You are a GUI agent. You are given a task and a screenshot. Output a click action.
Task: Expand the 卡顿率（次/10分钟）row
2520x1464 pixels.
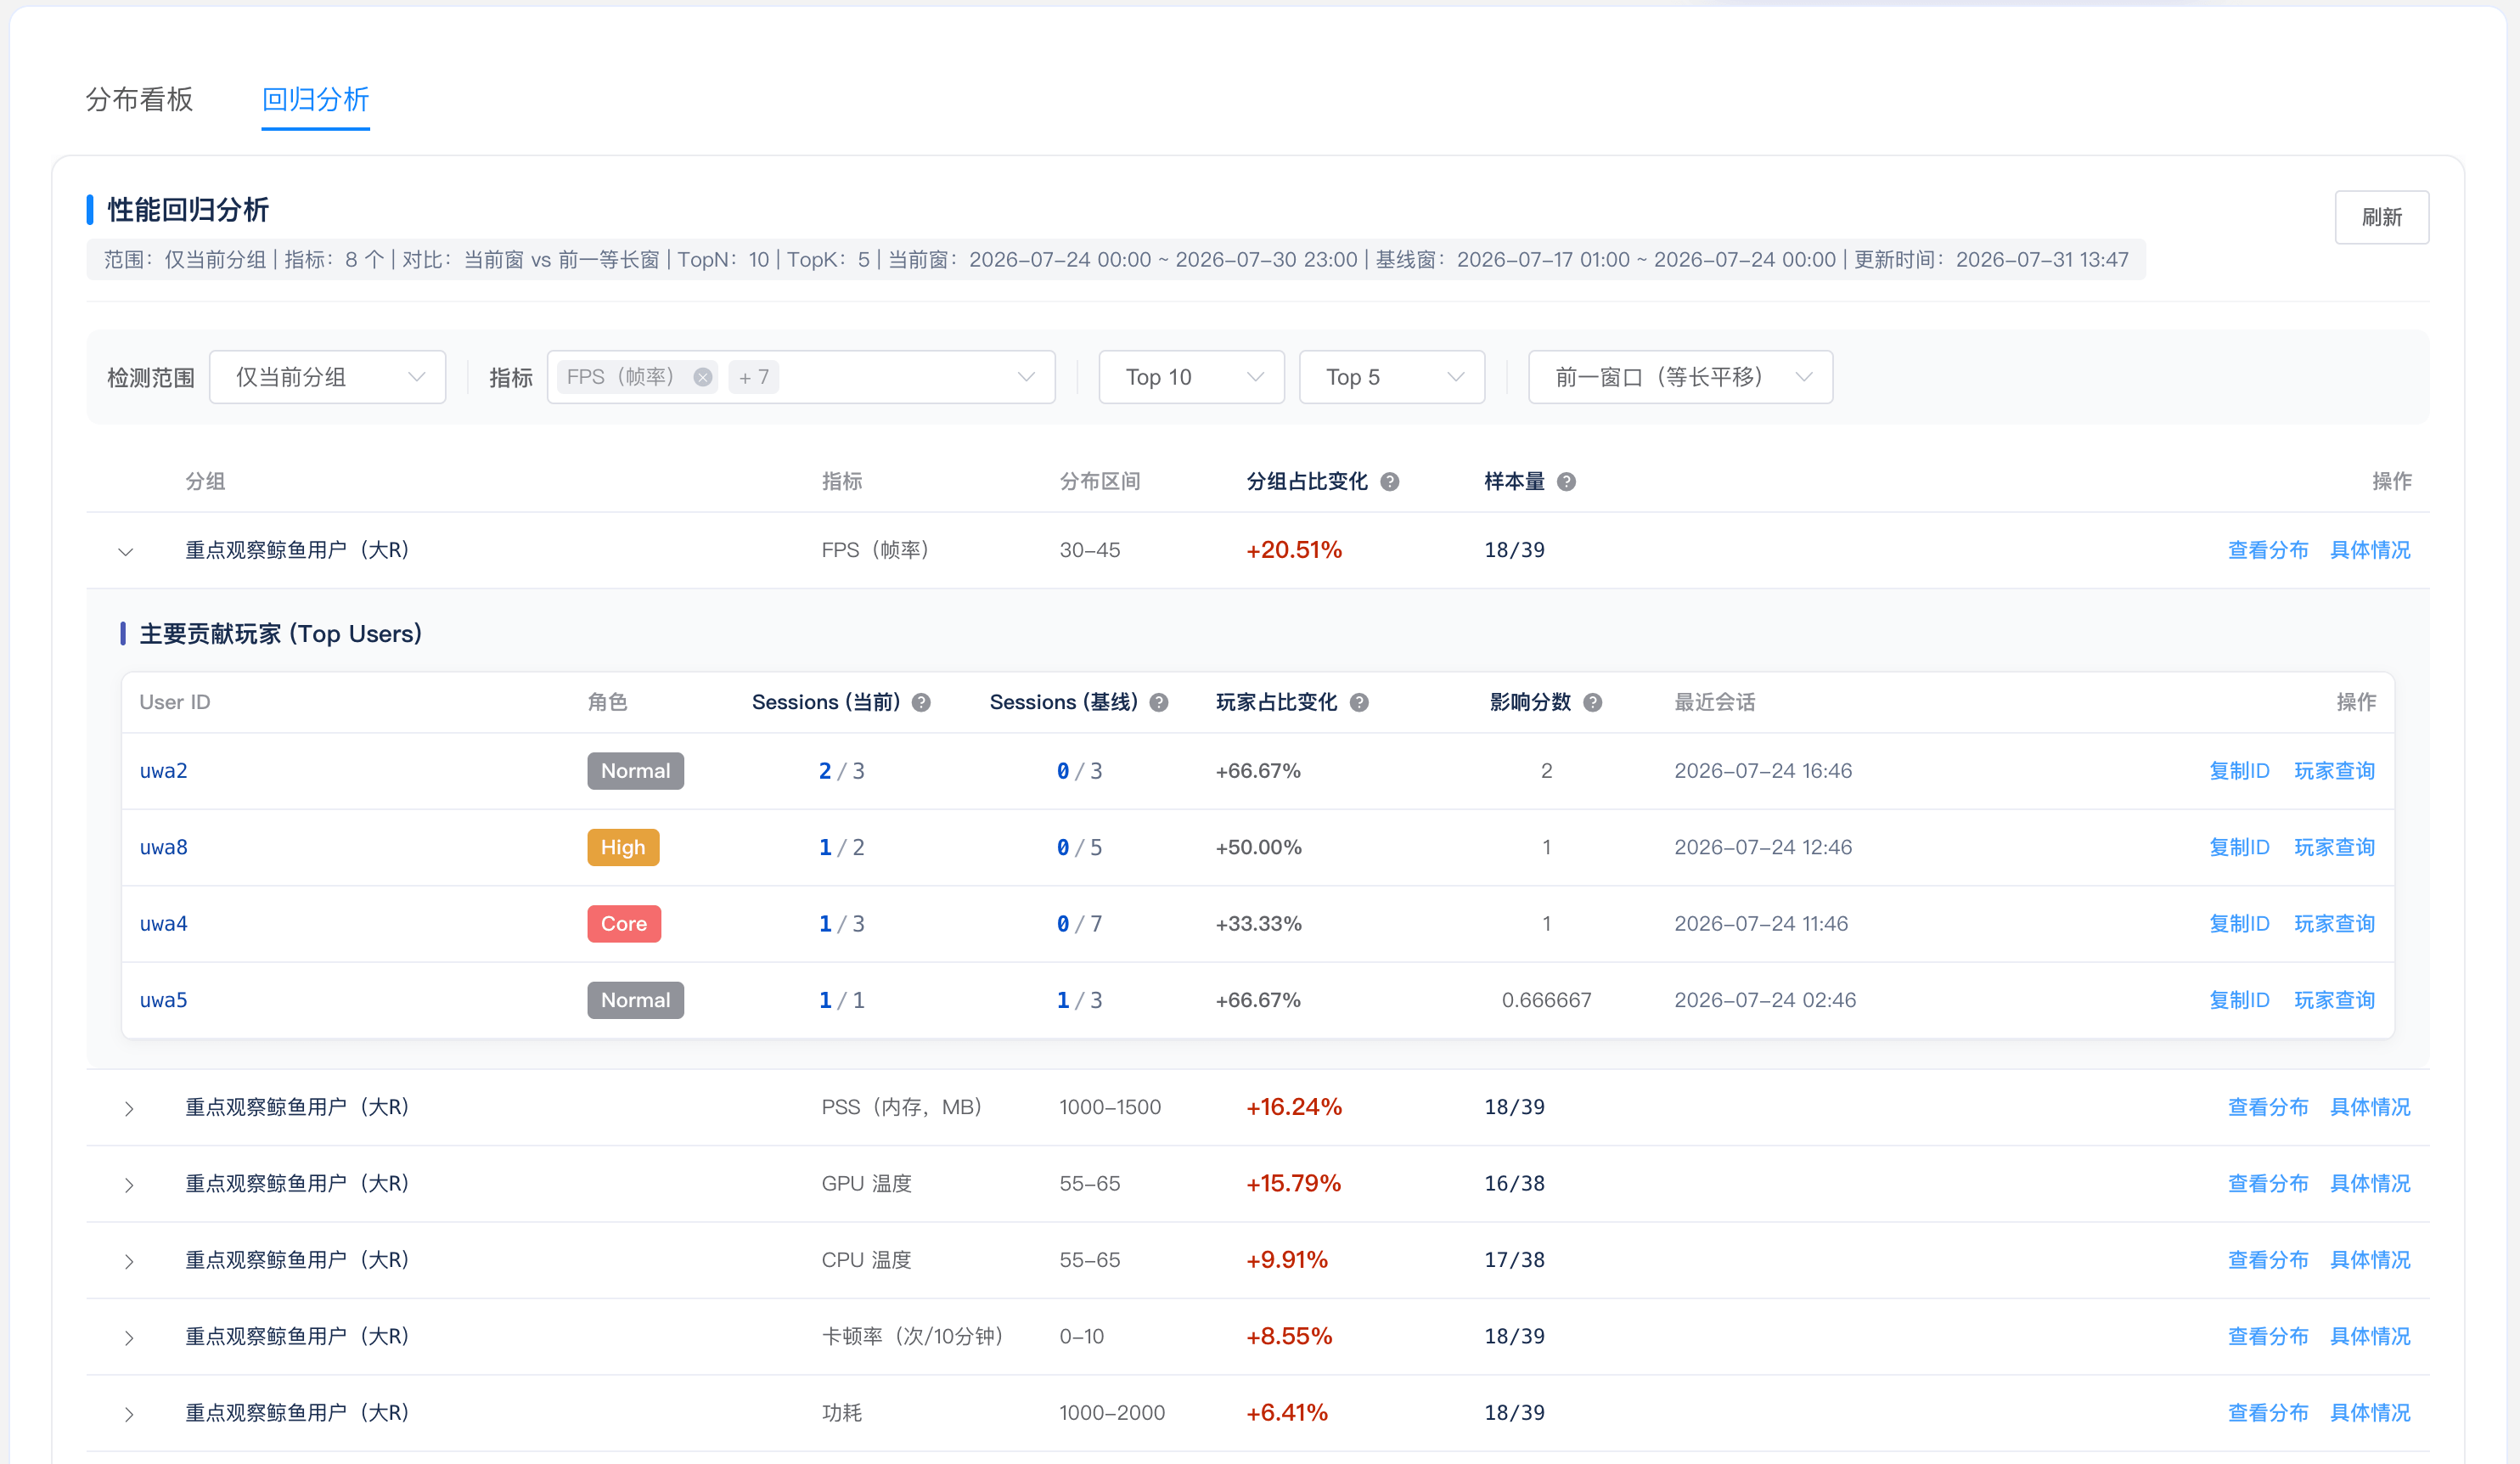(x=129, y=1337)
